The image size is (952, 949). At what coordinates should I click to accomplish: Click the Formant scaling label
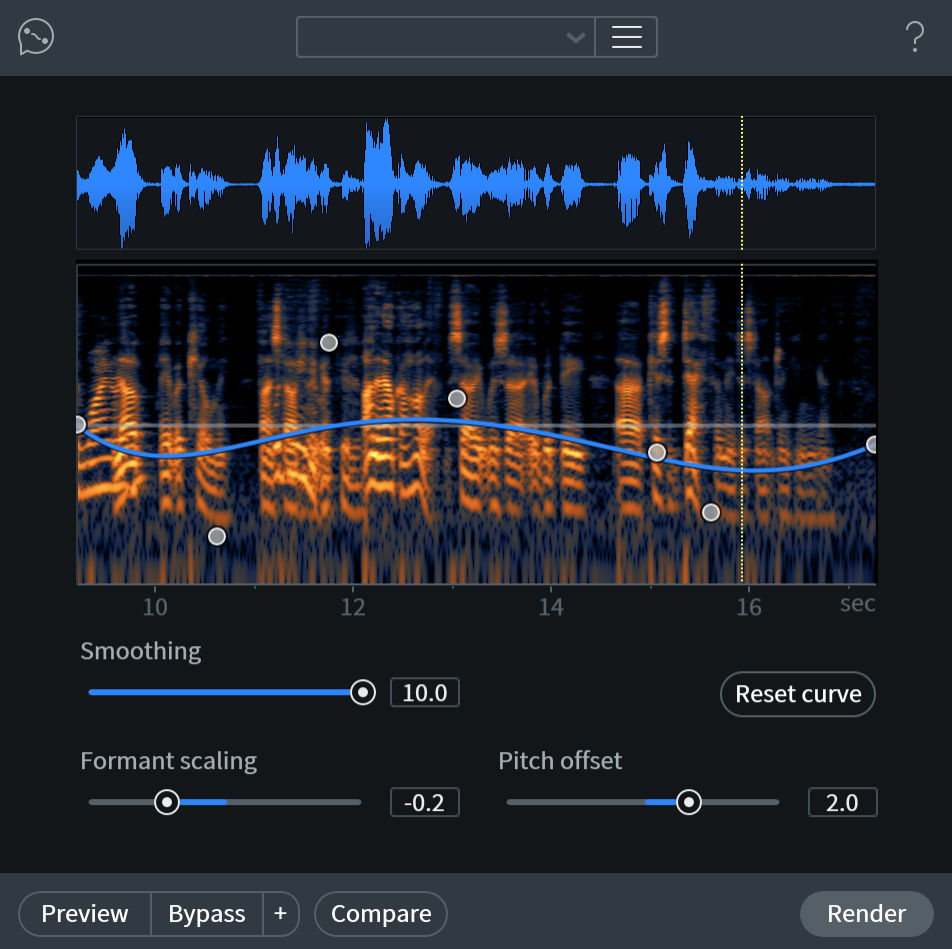(169, 761)
